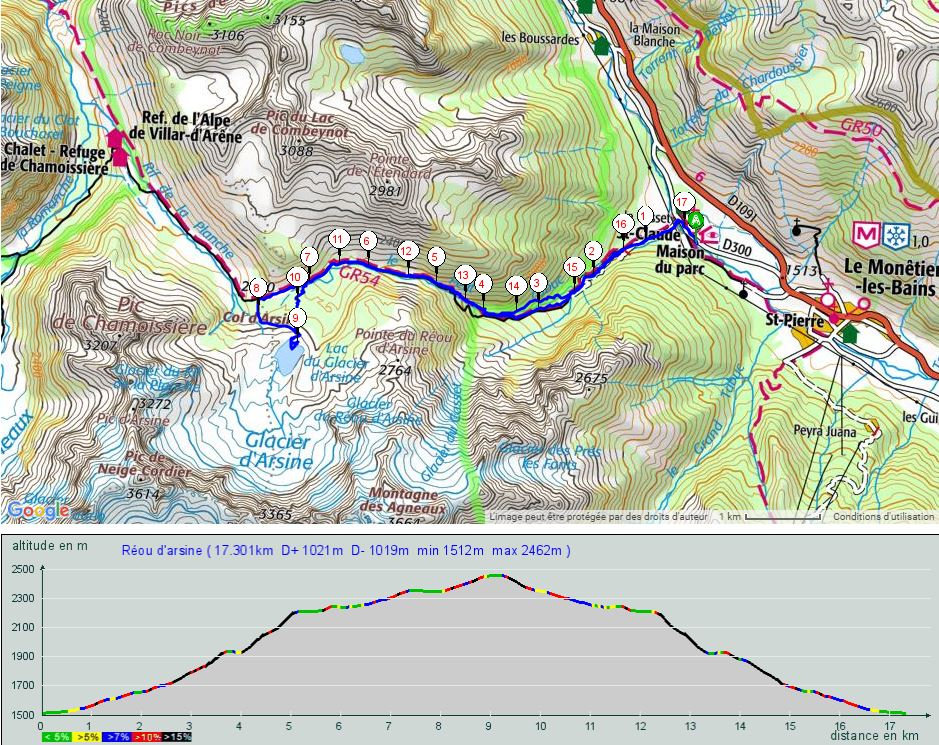The width and height of the screenshot is (939, 745).
Task: Click the green start marker at le Casset
Action: (x=697, y=219)
